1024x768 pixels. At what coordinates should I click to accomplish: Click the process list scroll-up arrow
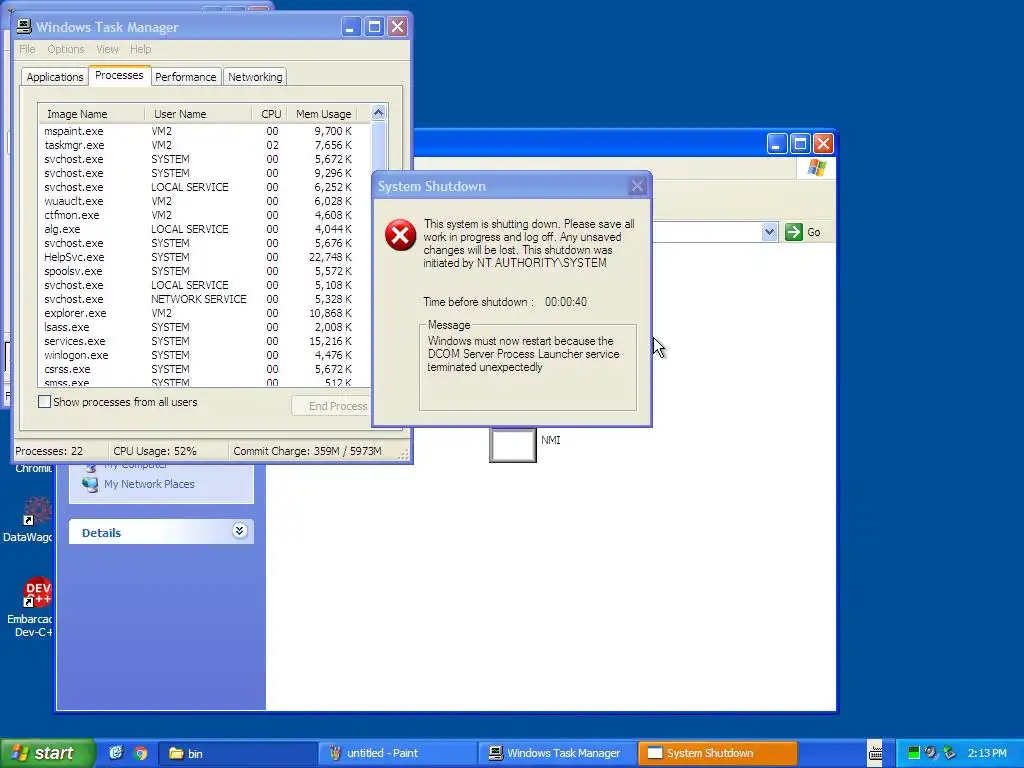[x=378, y=113]
